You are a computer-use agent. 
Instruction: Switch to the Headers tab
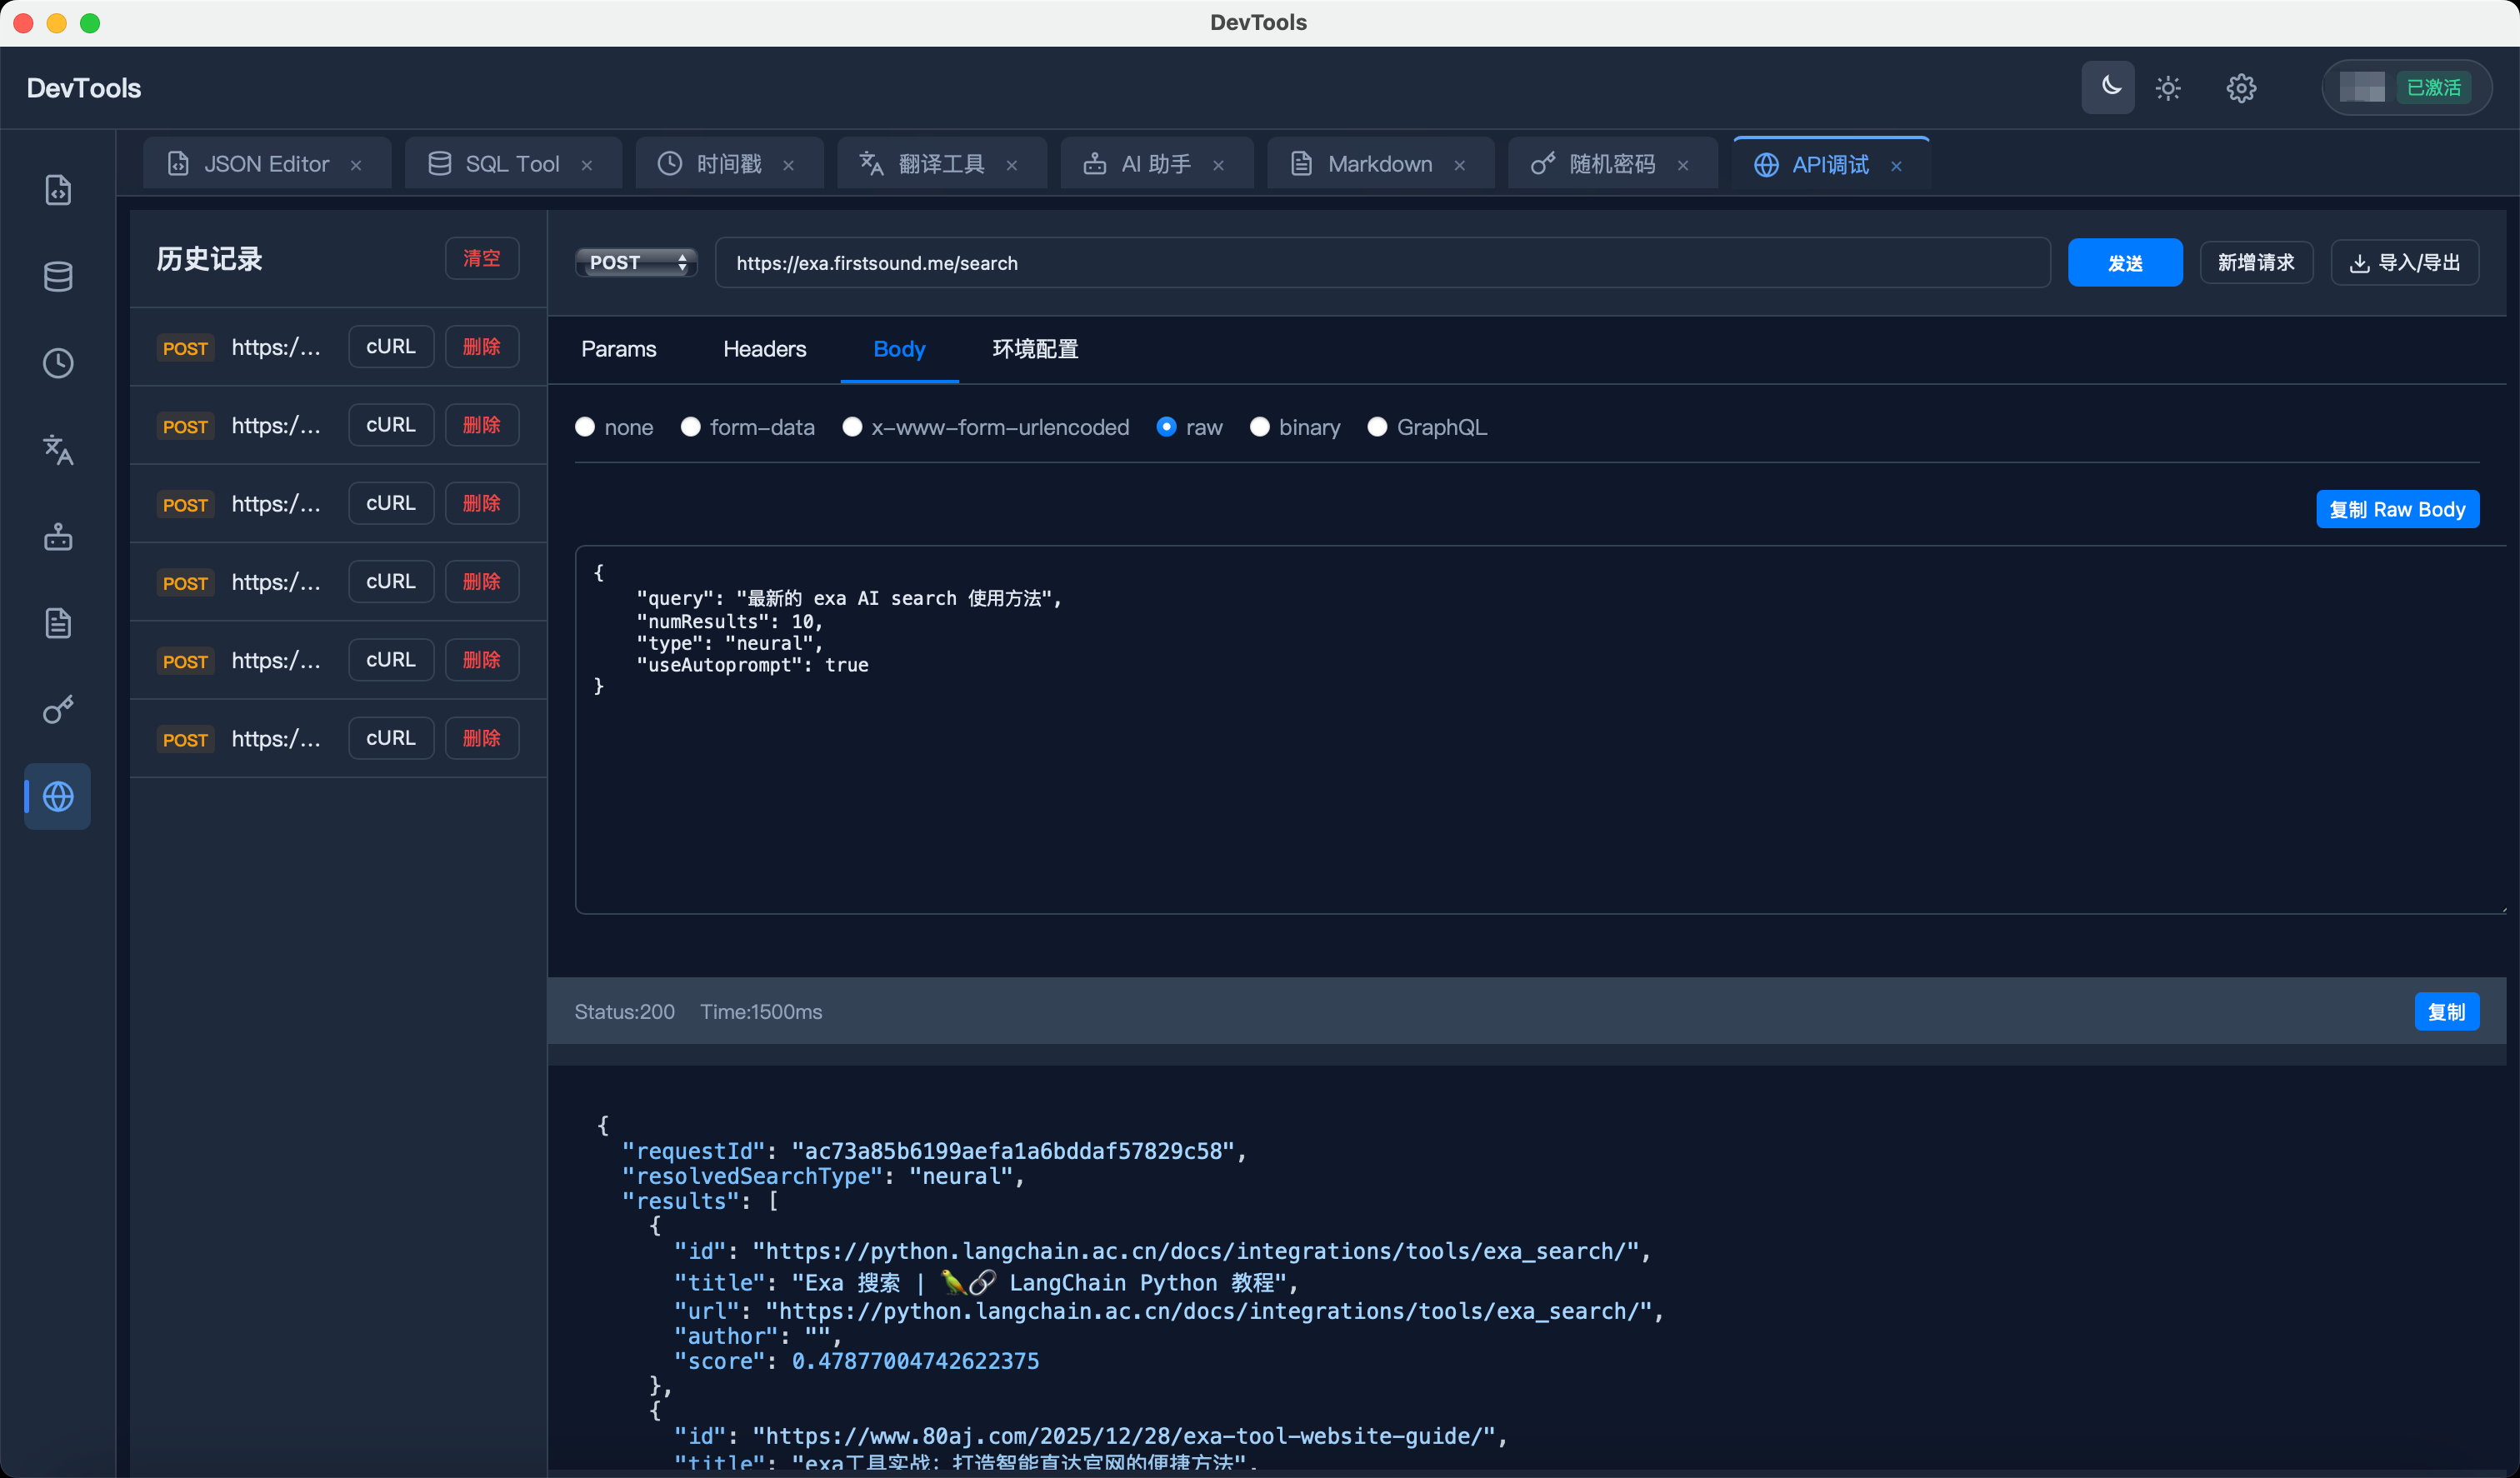pyautogui.click(x=764, y=349)
